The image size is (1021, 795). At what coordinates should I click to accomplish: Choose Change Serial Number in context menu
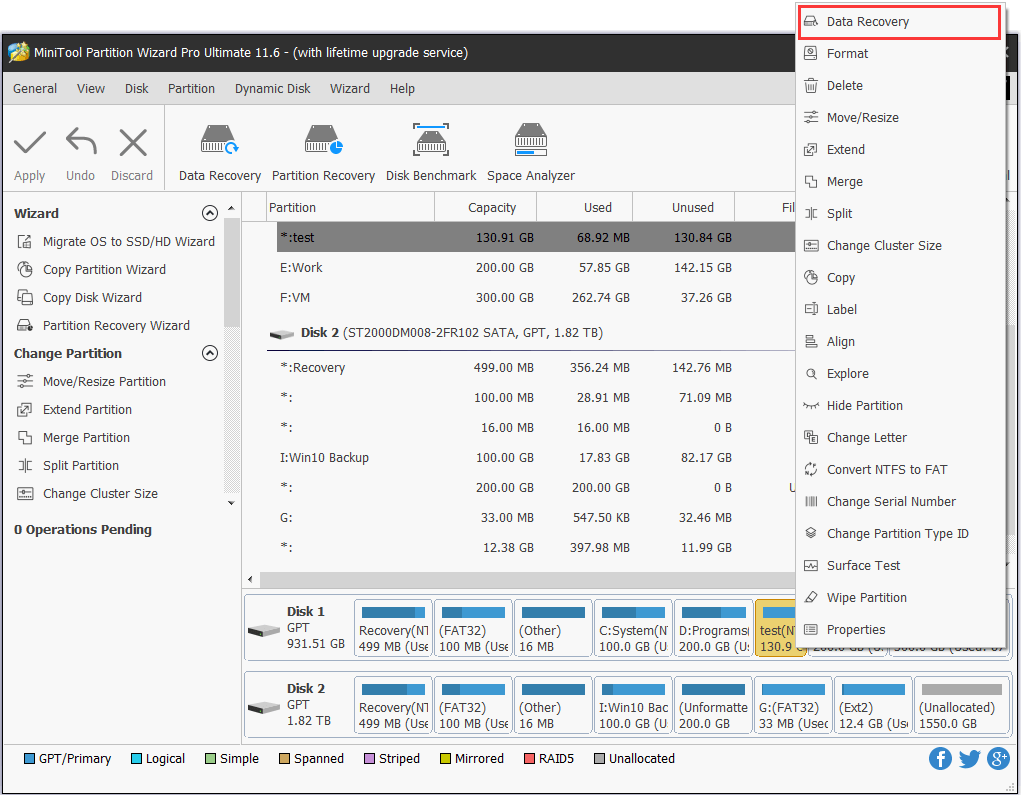click(x=899, y=501)
